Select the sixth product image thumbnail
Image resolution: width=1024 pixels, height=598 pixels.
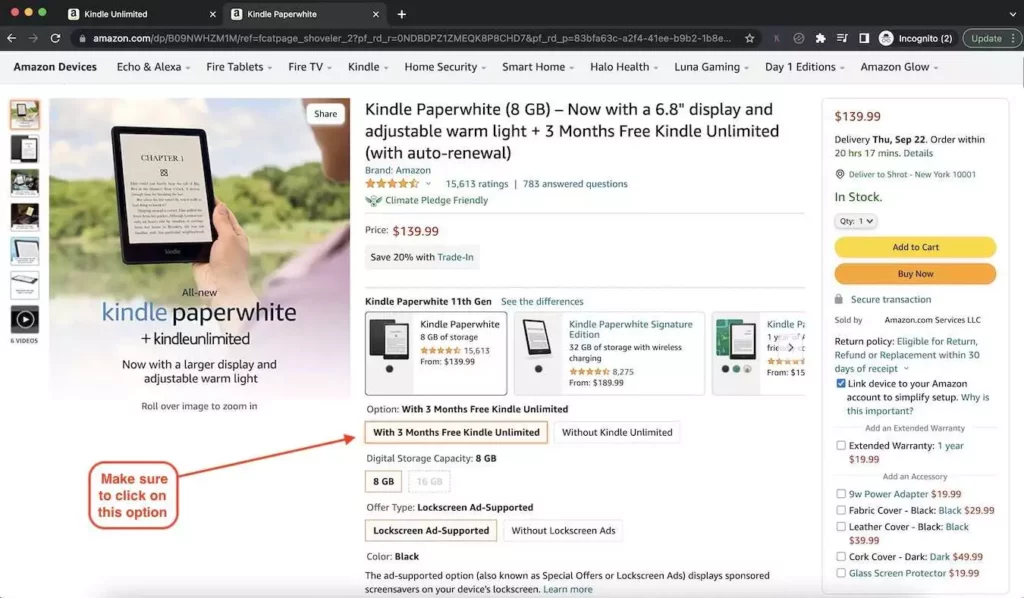(x=25, y=285)
